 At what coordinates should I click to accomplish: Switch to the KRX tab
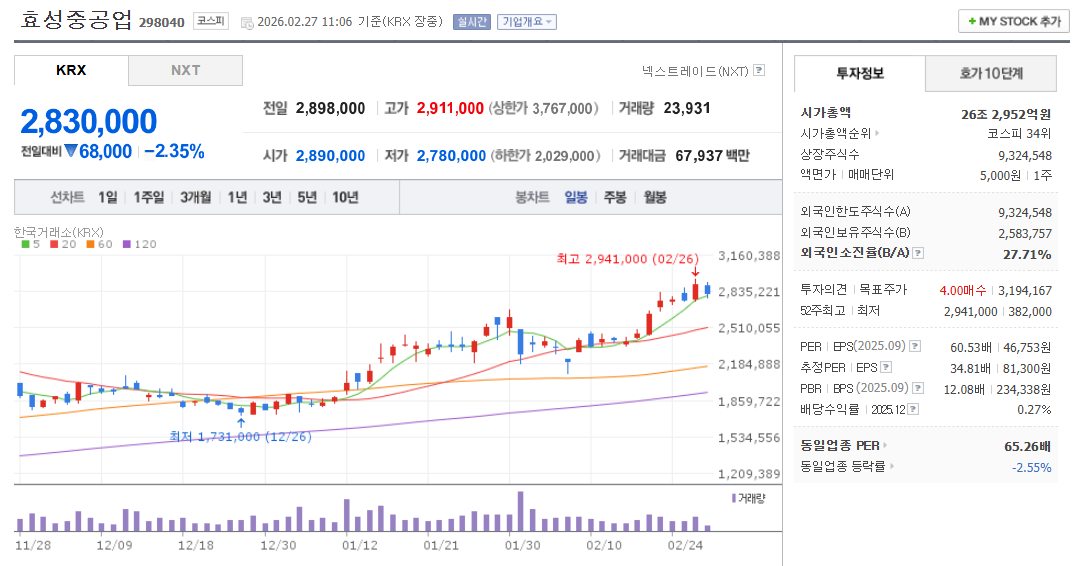71,70
